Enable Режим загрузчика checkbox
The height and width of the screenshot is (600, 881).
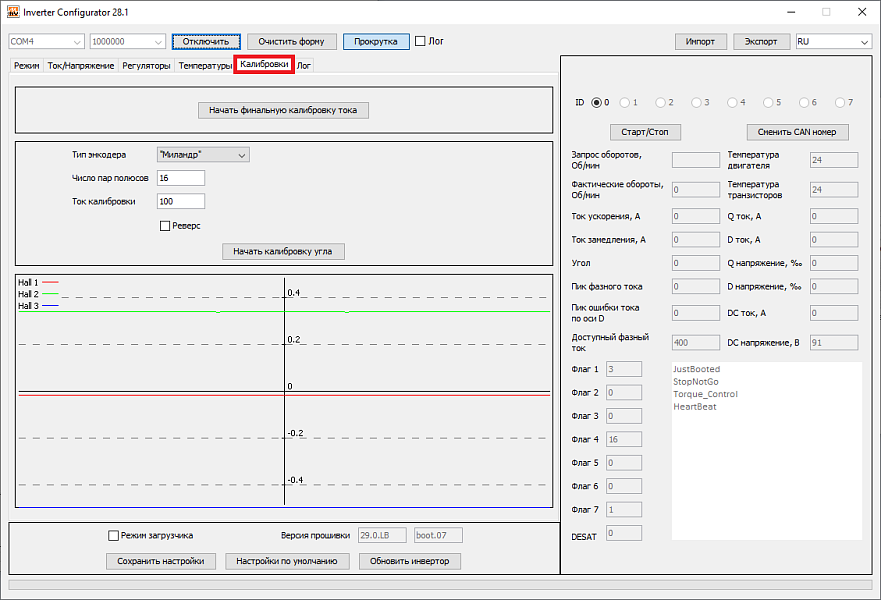tap(114, 536)
